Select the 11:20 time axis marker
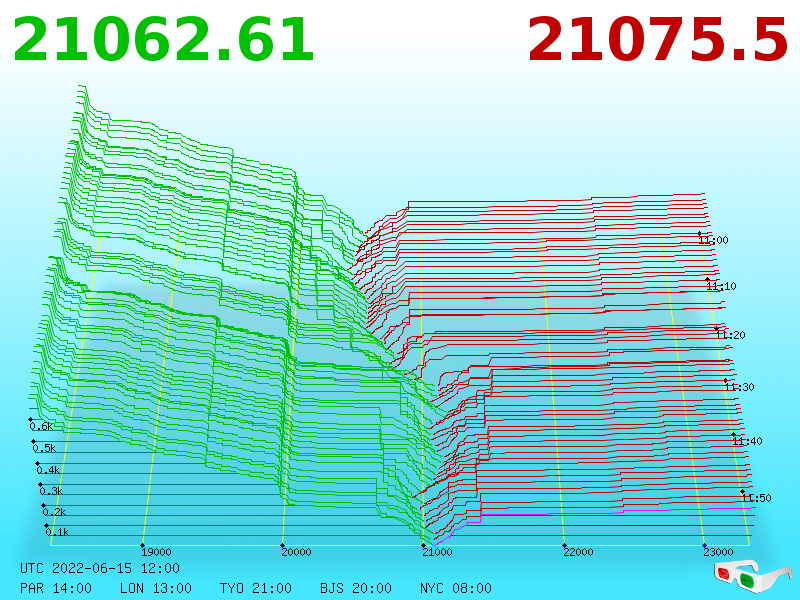This screenshot has width=800, height=600. pos(730,335)
